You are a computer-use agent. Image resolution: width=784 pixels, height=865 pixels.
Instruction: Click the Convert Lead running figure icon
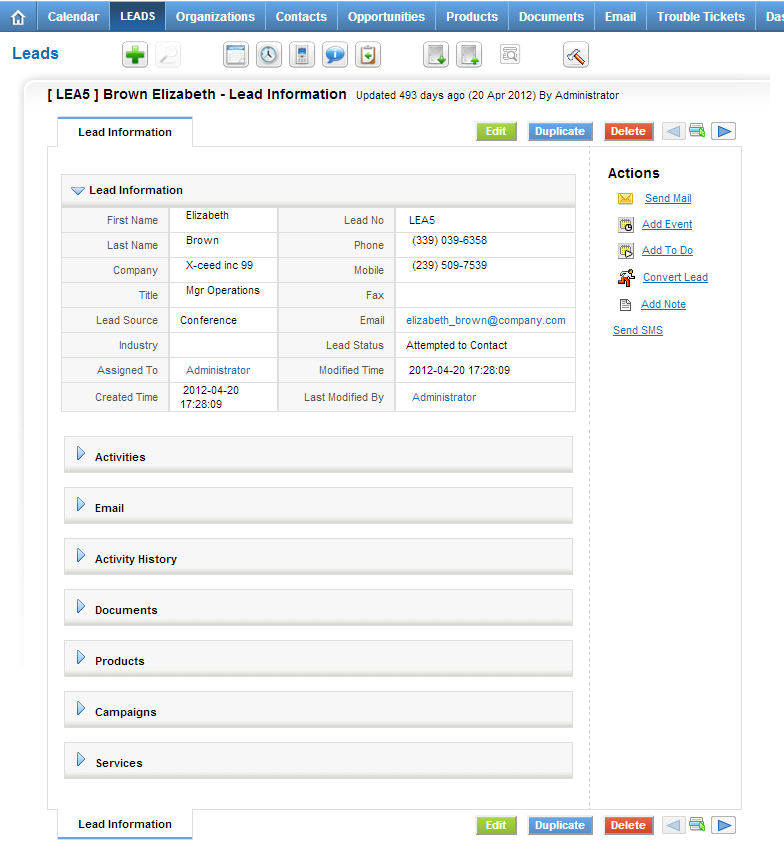(626, 277)
